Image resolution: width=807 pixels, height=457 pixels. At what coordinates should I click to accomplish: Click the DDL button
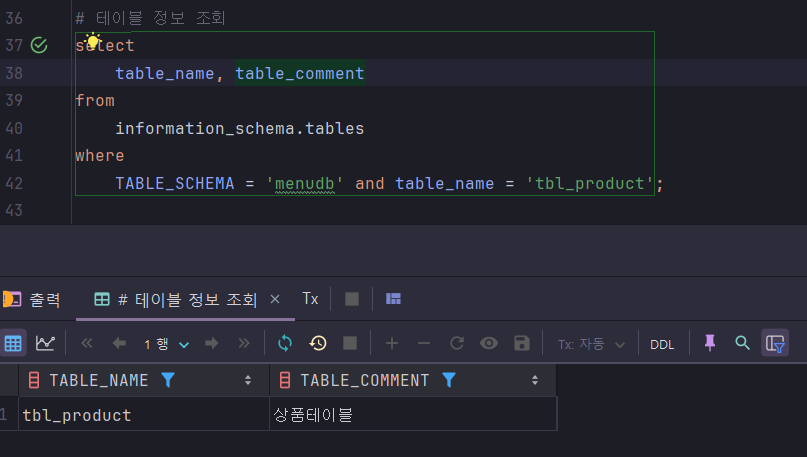coord(662,345)
